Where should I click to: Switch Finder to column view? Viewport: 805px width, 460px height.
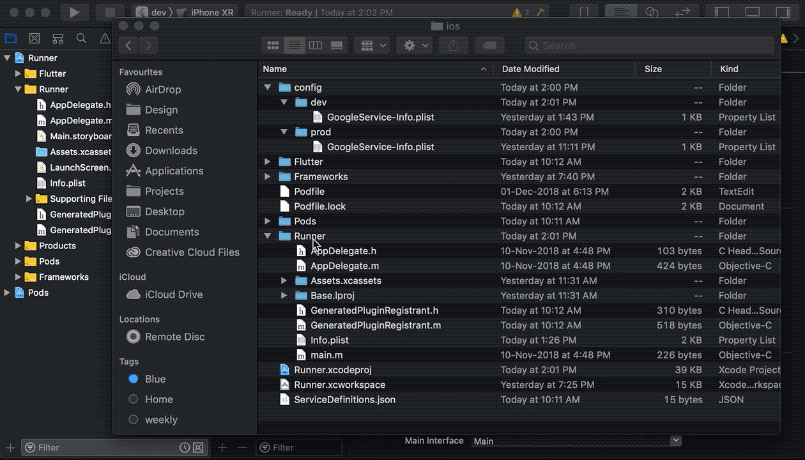[x=315, y=46]
